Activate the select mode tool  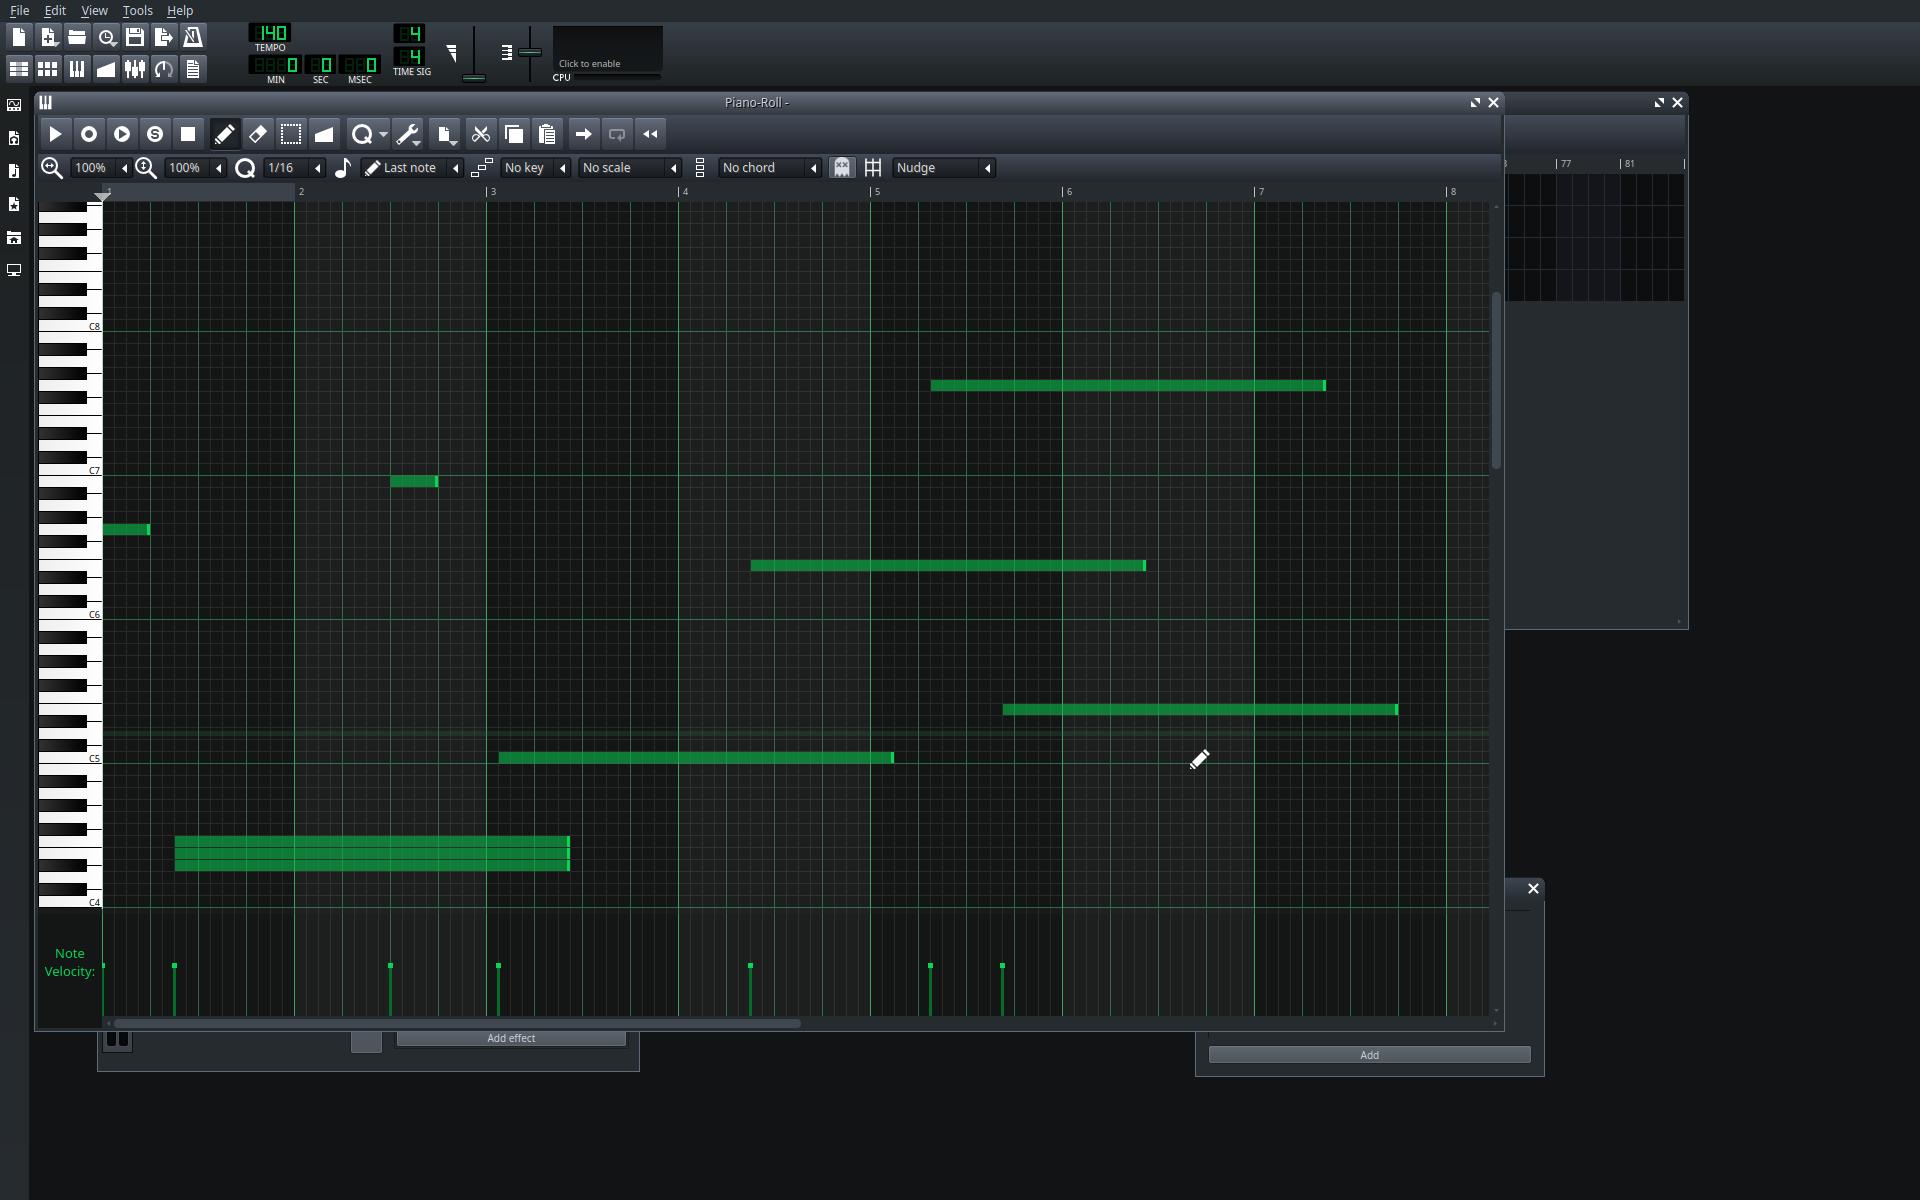click(291, 134)
